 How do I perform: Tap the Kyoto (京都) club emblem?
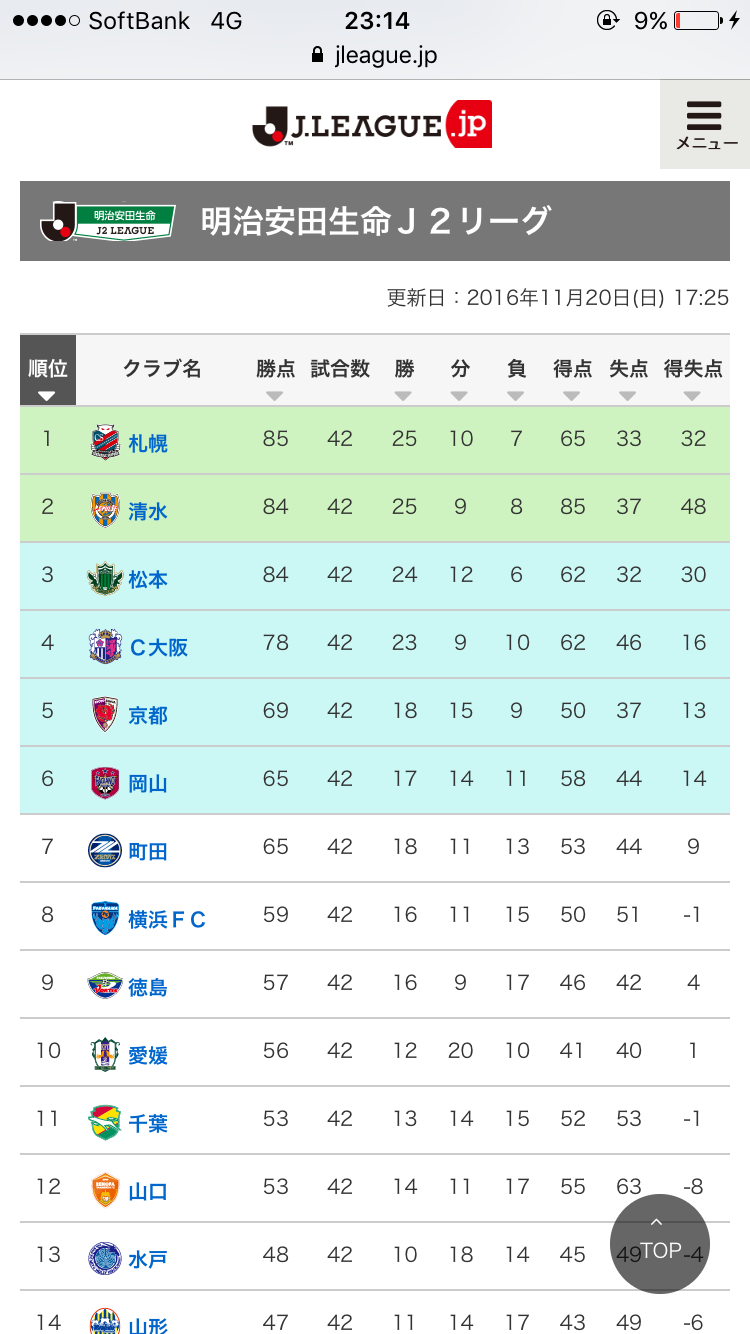coord(104,713)
